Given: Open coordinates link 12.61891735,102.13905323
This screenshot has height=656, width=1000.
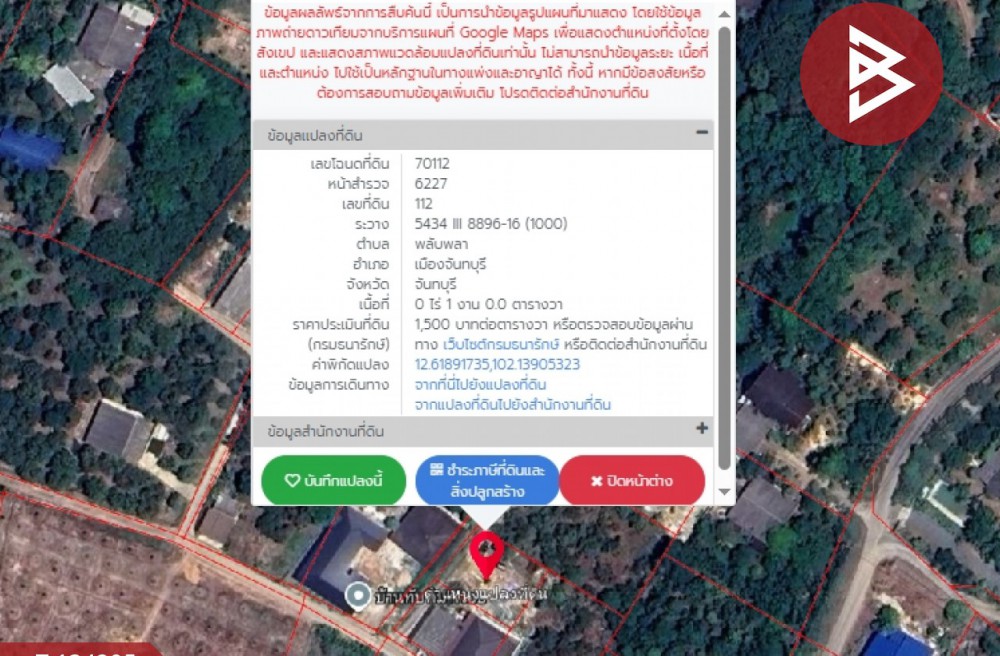Looking at the screenshot, I should [497, 365].
